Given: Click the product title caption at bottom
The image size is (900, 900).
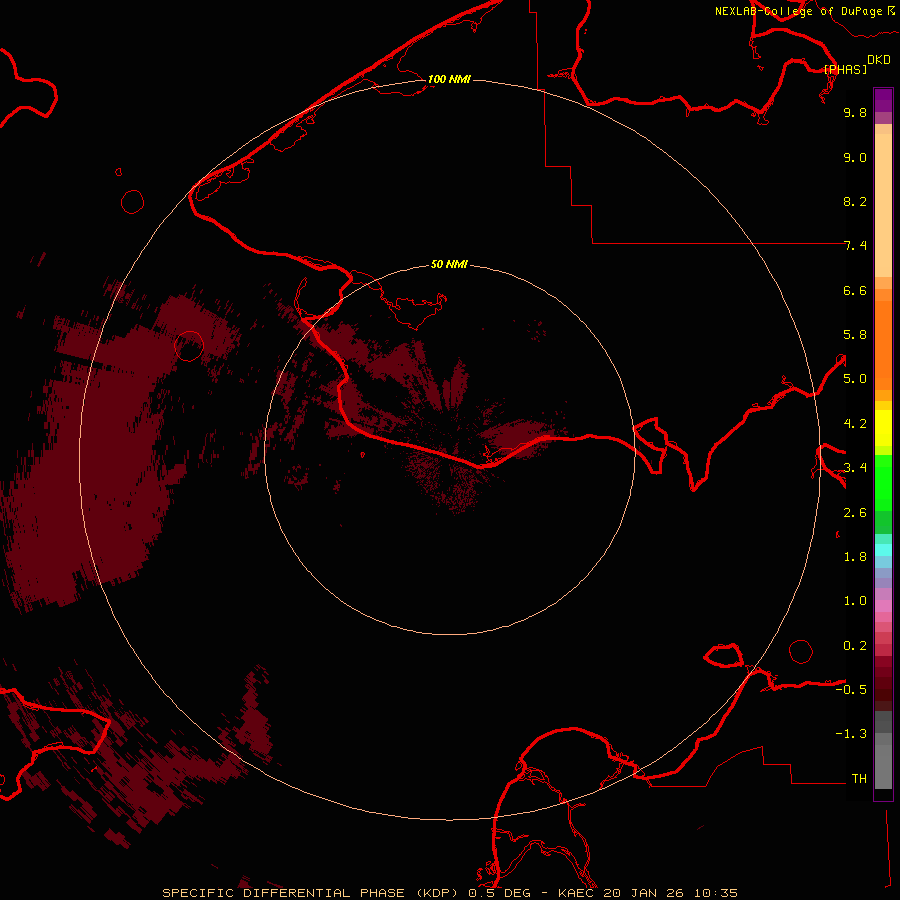Looking at the screenshot, I should click(449, 893).
